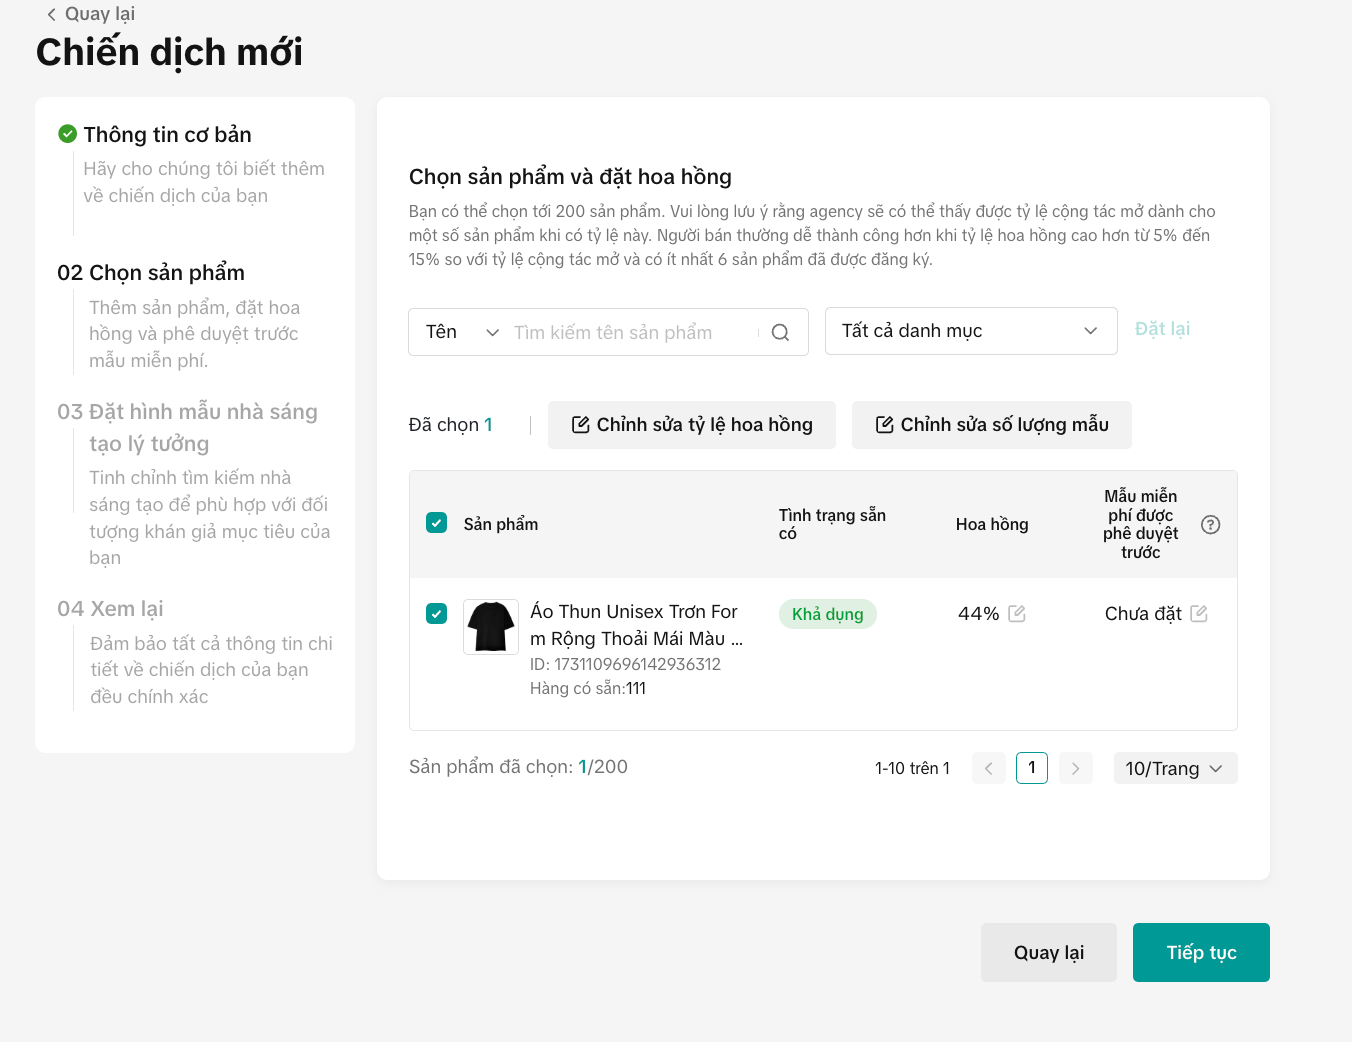Click the search magnifier icon
The image size is (1352, 1042).
(x=780, y=333)
